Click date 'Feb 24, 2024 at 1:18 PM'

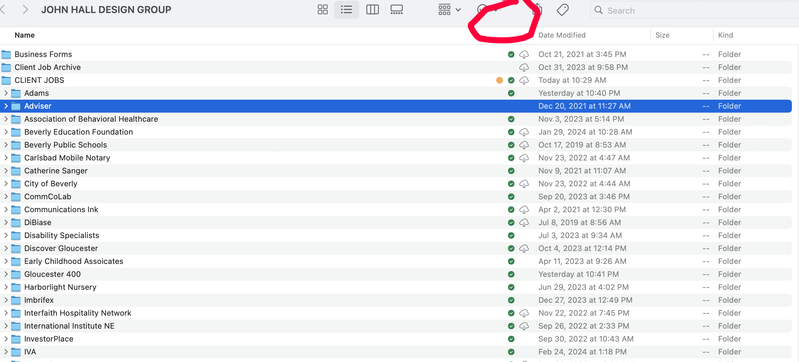(583, 352)
